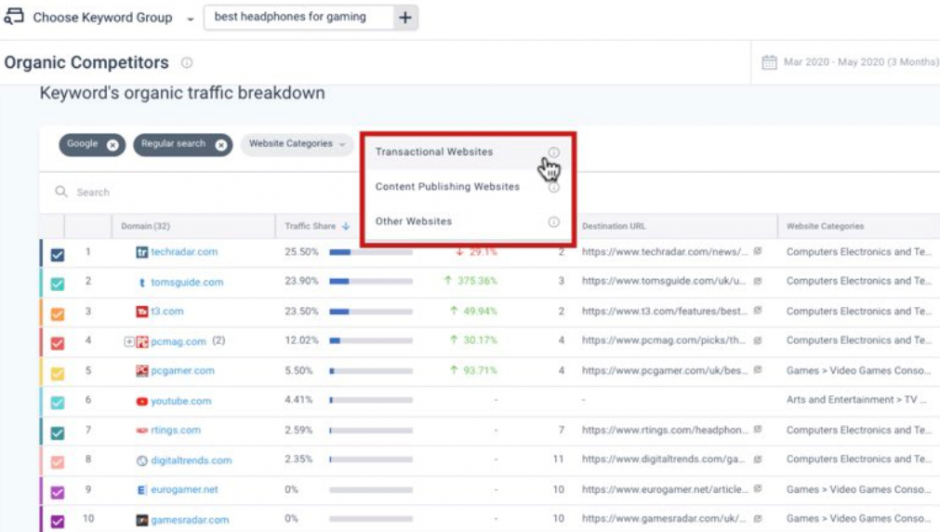The width and height of the screenshot is (940, 532).
Task: Expand the pcmag.com subdomains row
Action: (x=129, y=341)
